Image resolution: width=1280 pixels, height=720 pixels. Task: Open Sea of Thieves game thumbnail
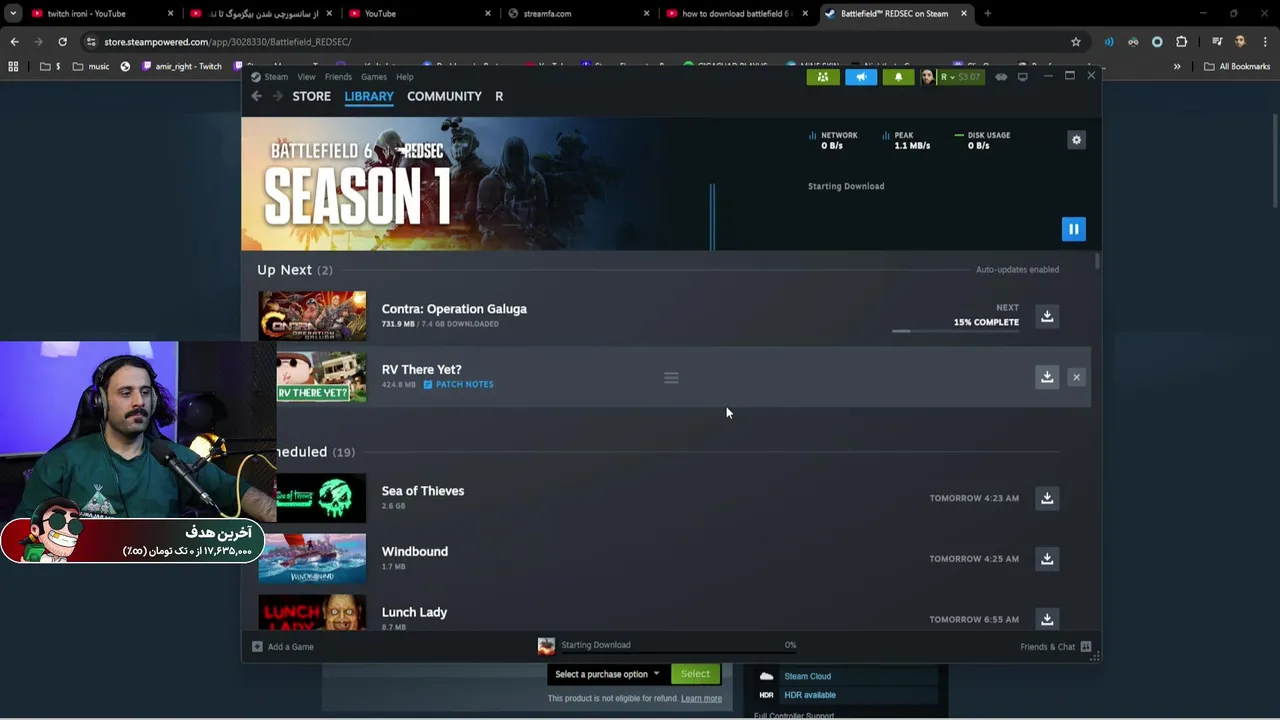(x=320, y=498)
